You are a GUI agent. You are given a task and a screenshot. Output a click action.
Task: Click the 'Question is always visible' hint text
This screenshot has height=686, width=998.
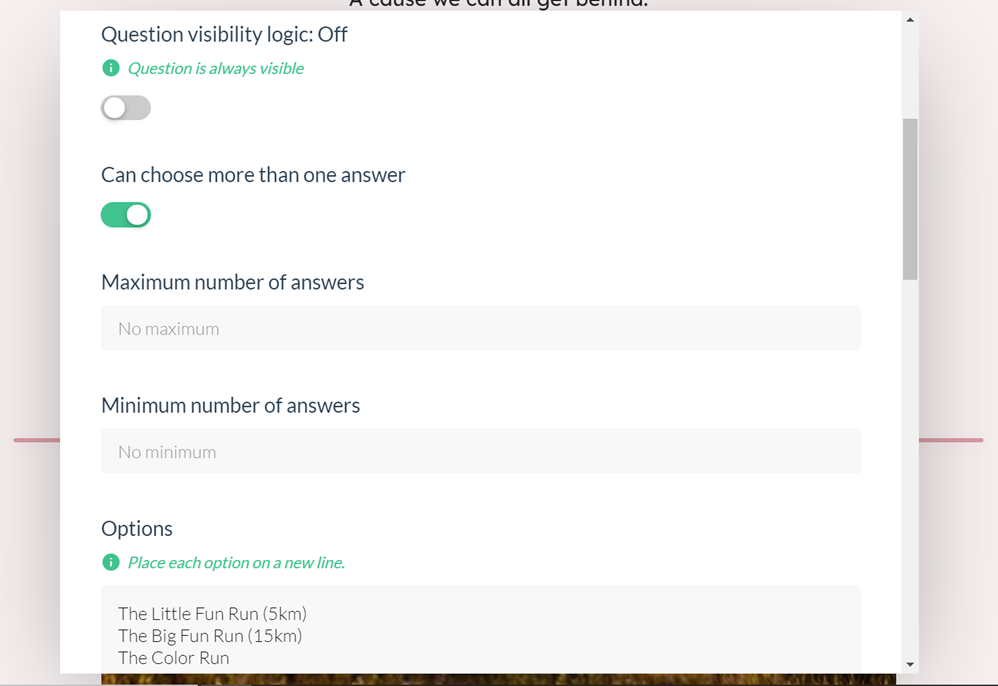tap(216, 69)
